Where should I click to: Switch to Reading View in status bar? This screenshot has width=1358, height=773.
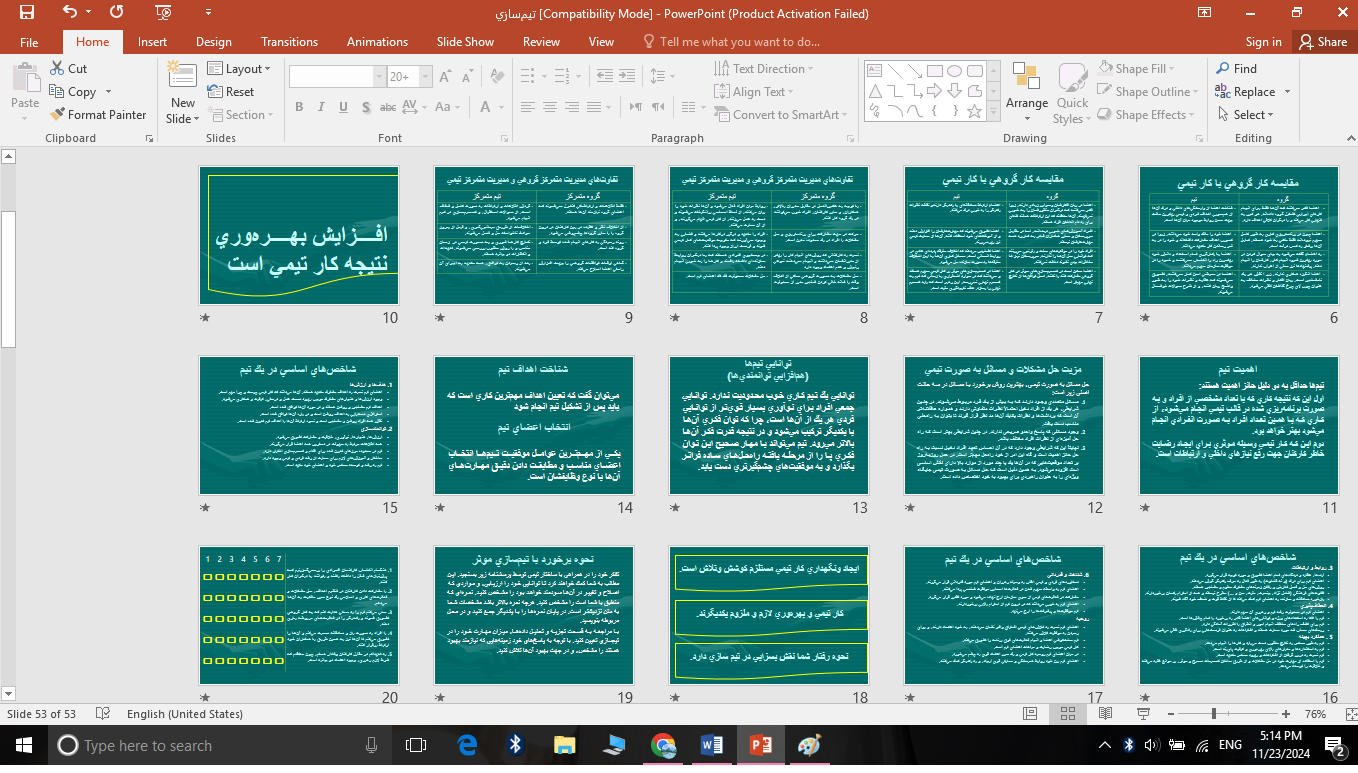pos(1105,714)
